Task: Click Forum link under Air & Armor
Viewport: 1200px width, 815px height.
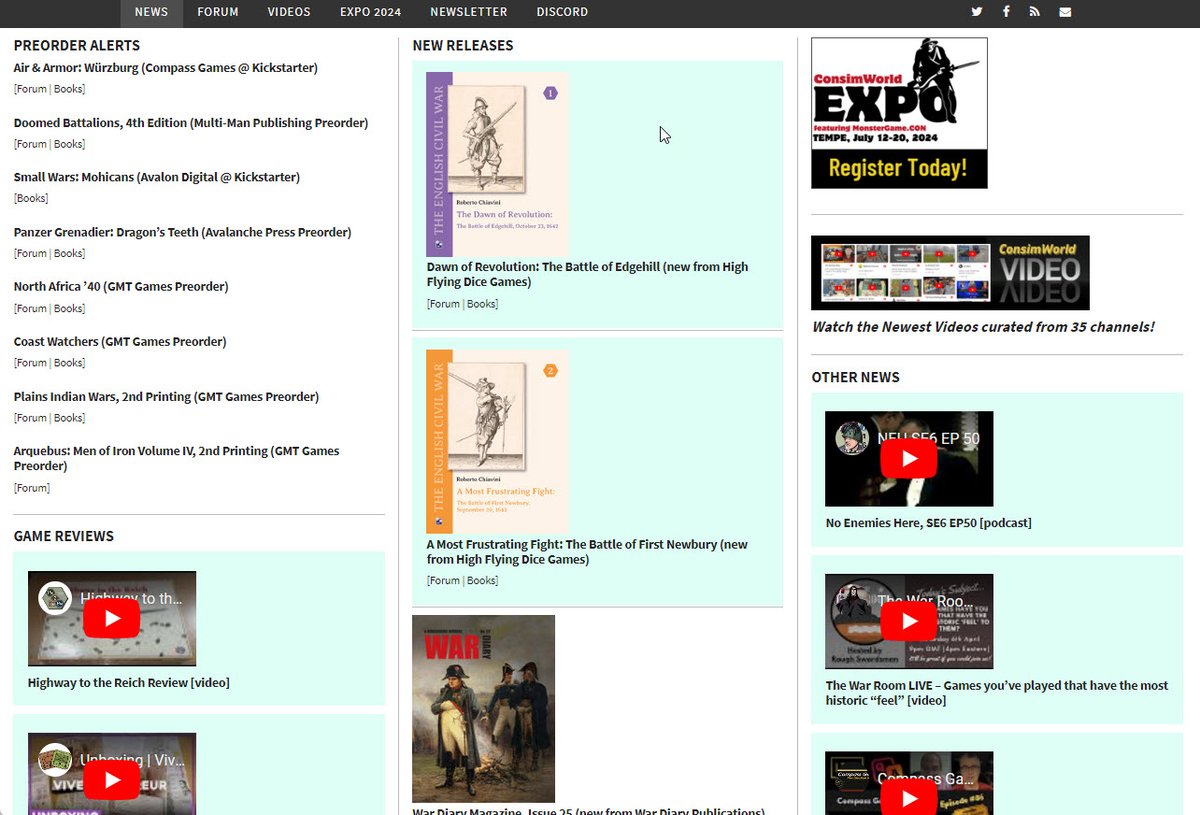Action: pos(31,89)
